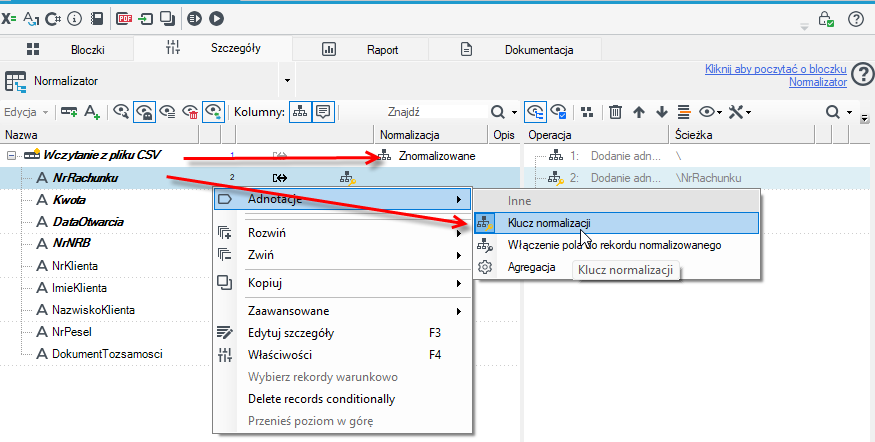Click the add field A icon with plus

coord(92,112)
